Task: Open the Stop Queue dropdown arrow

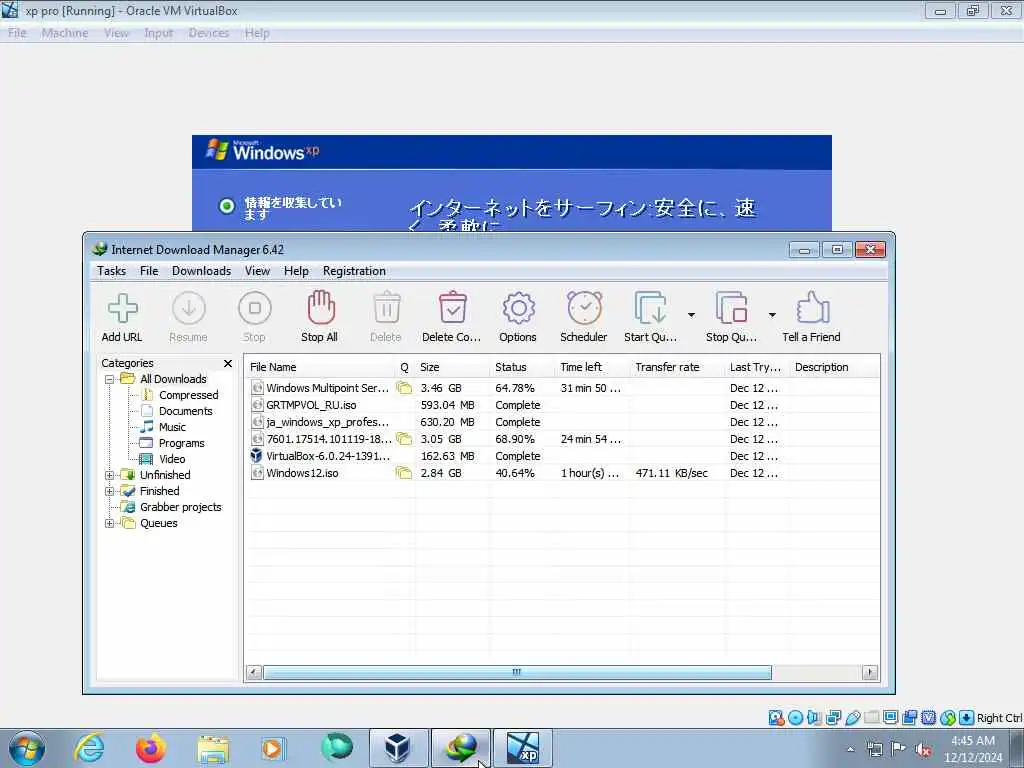Action: click(x=772, y=315)
